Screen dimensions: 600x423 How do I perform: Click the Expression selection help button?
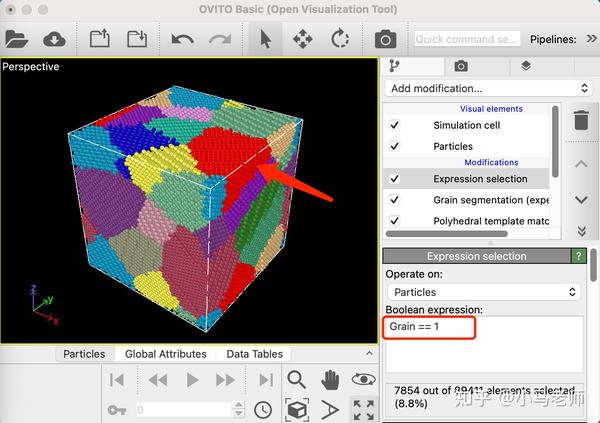point(579,256)
